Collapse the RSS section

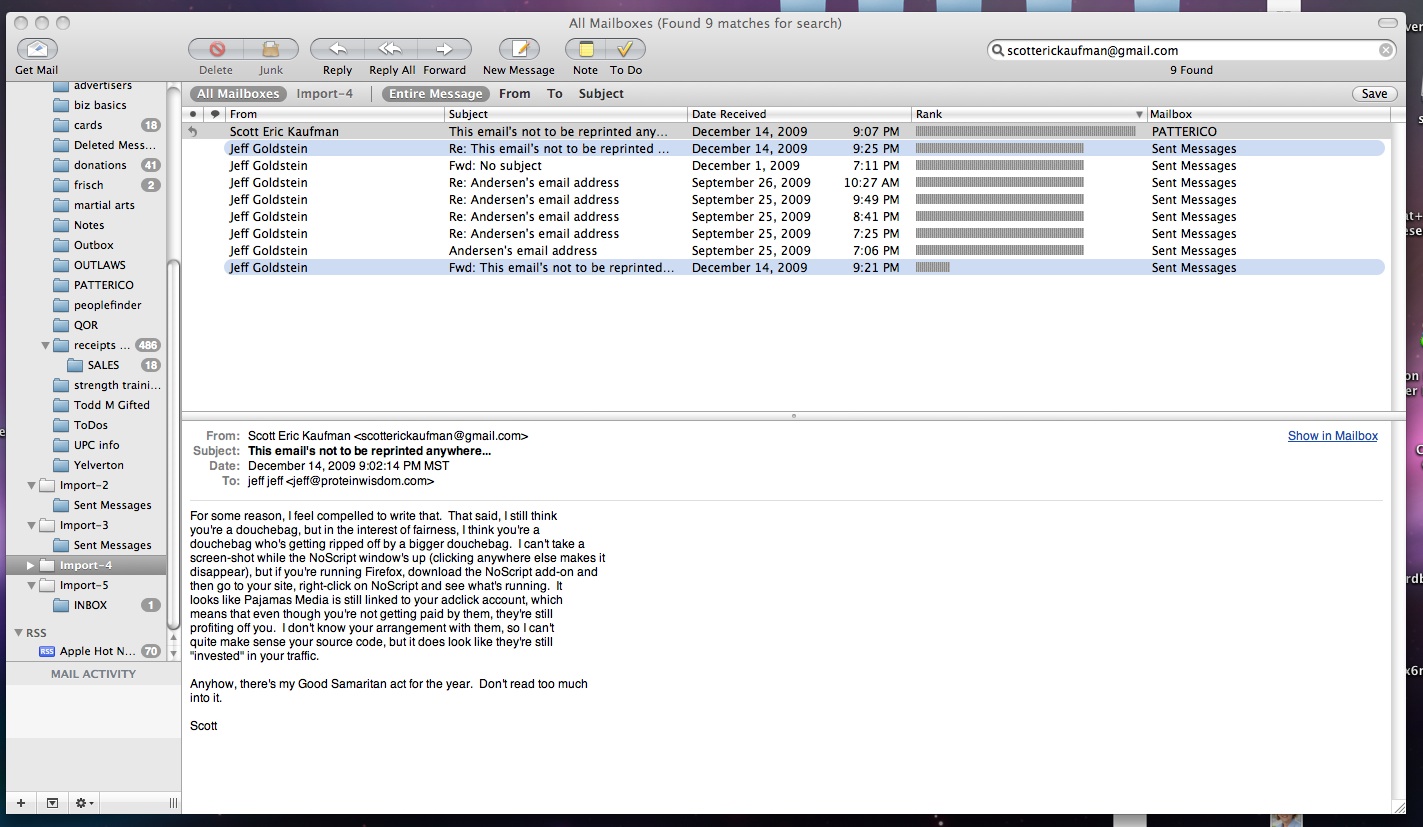pos(18,633)
